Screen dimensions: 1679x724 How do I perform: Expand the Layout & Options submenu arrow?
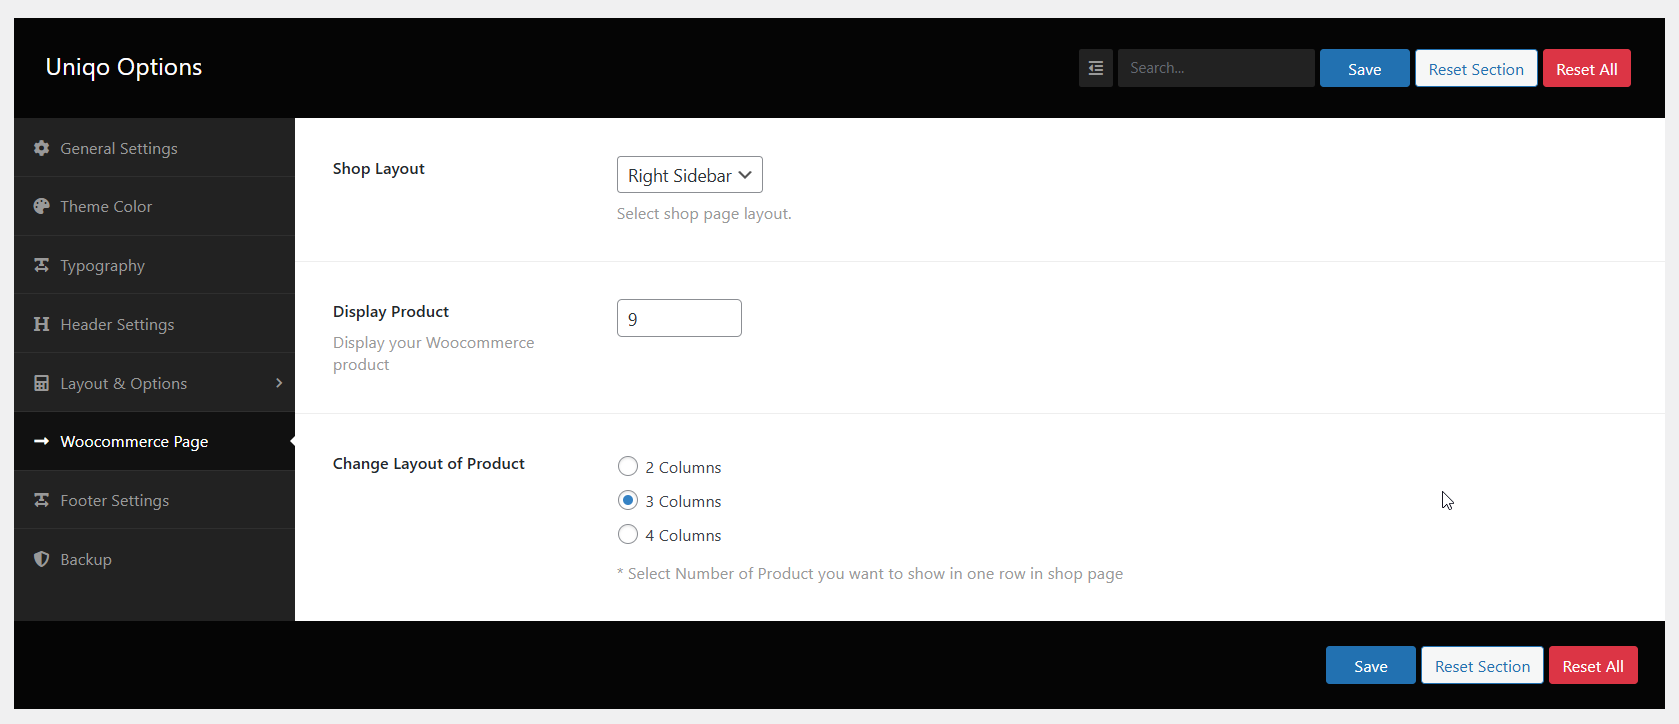coord(279,383)
